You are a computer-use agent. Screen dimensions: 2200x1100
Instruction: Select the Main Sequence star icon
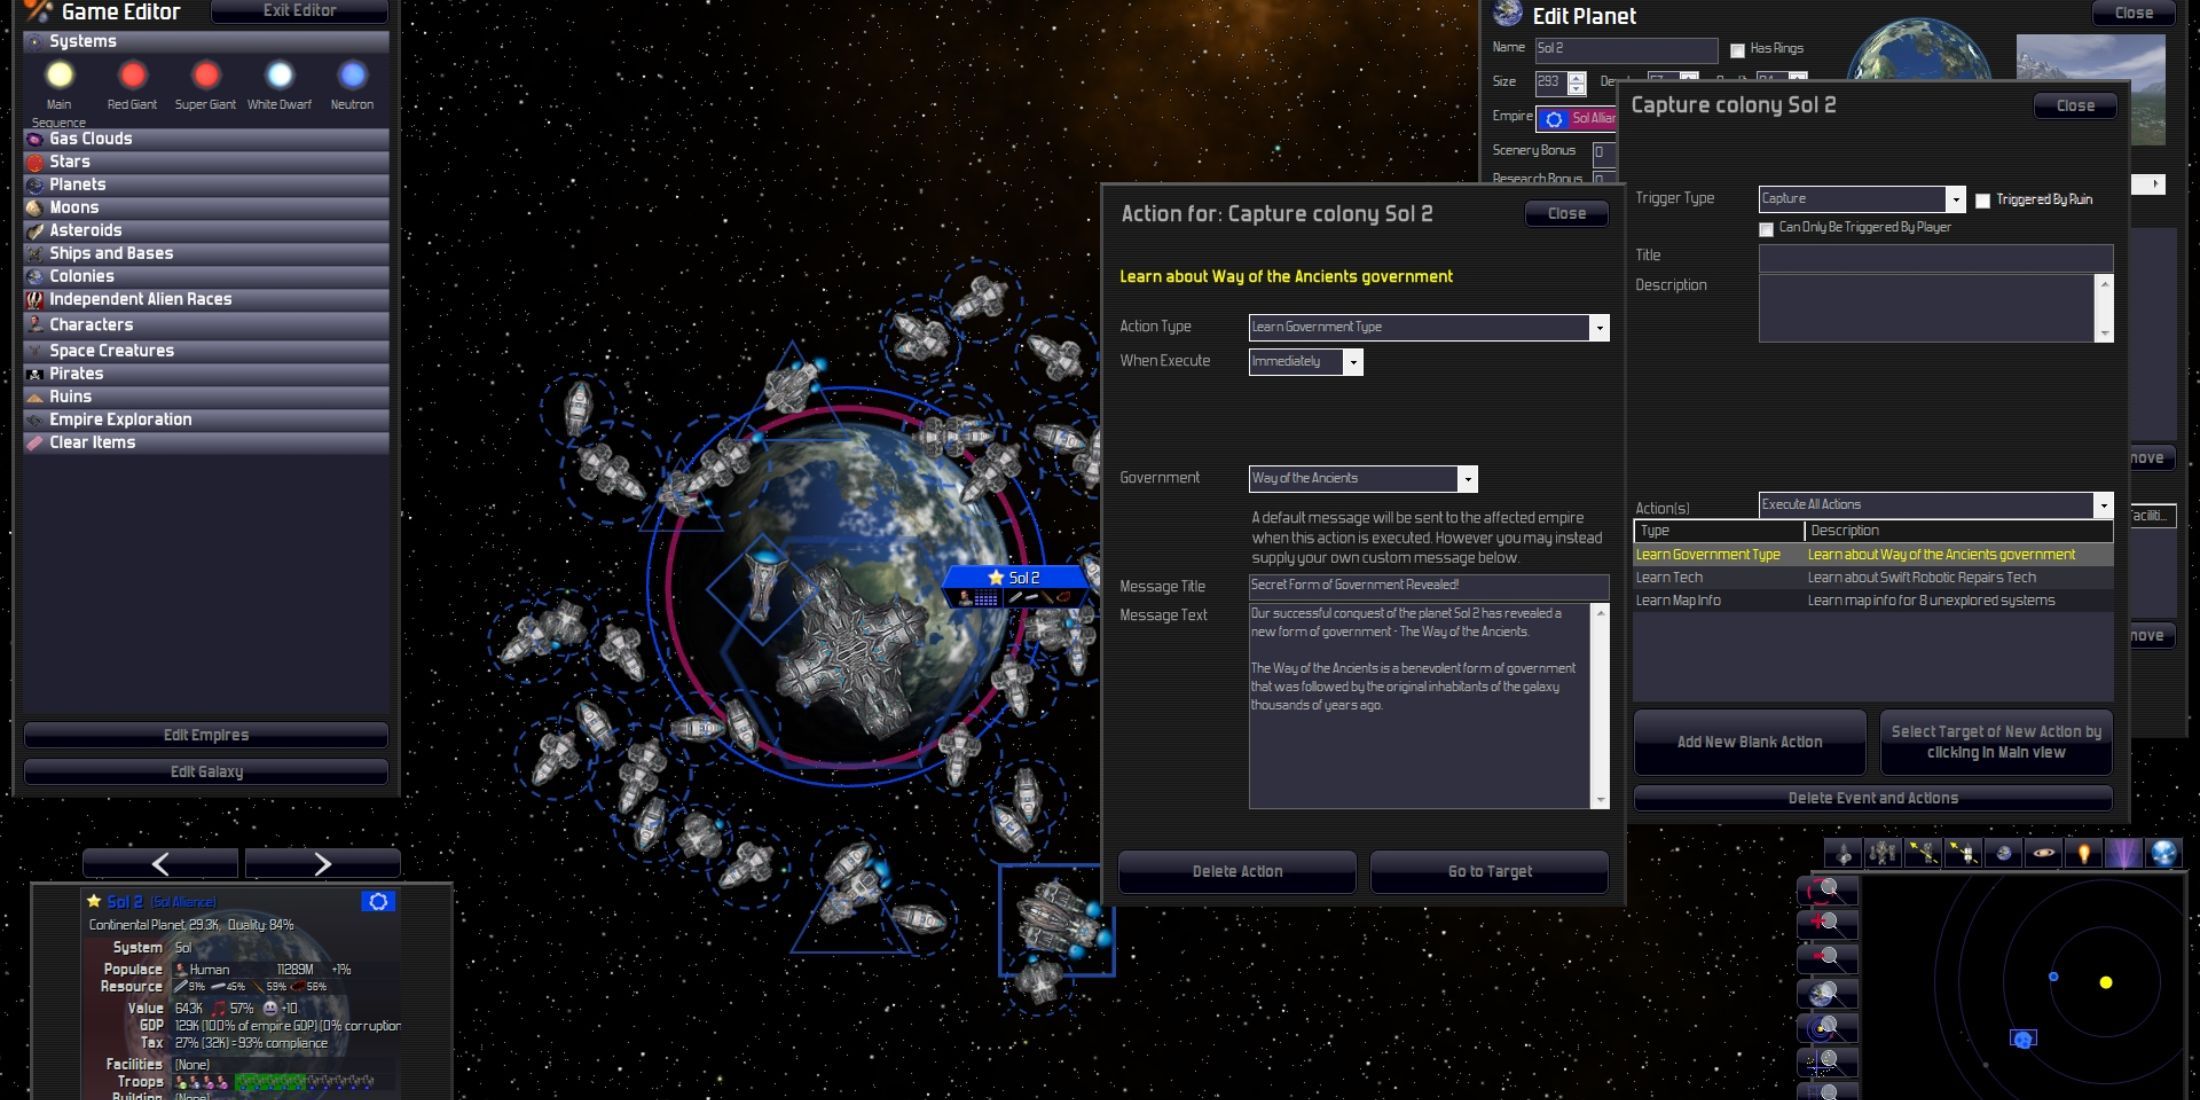(x=59, y=75)
